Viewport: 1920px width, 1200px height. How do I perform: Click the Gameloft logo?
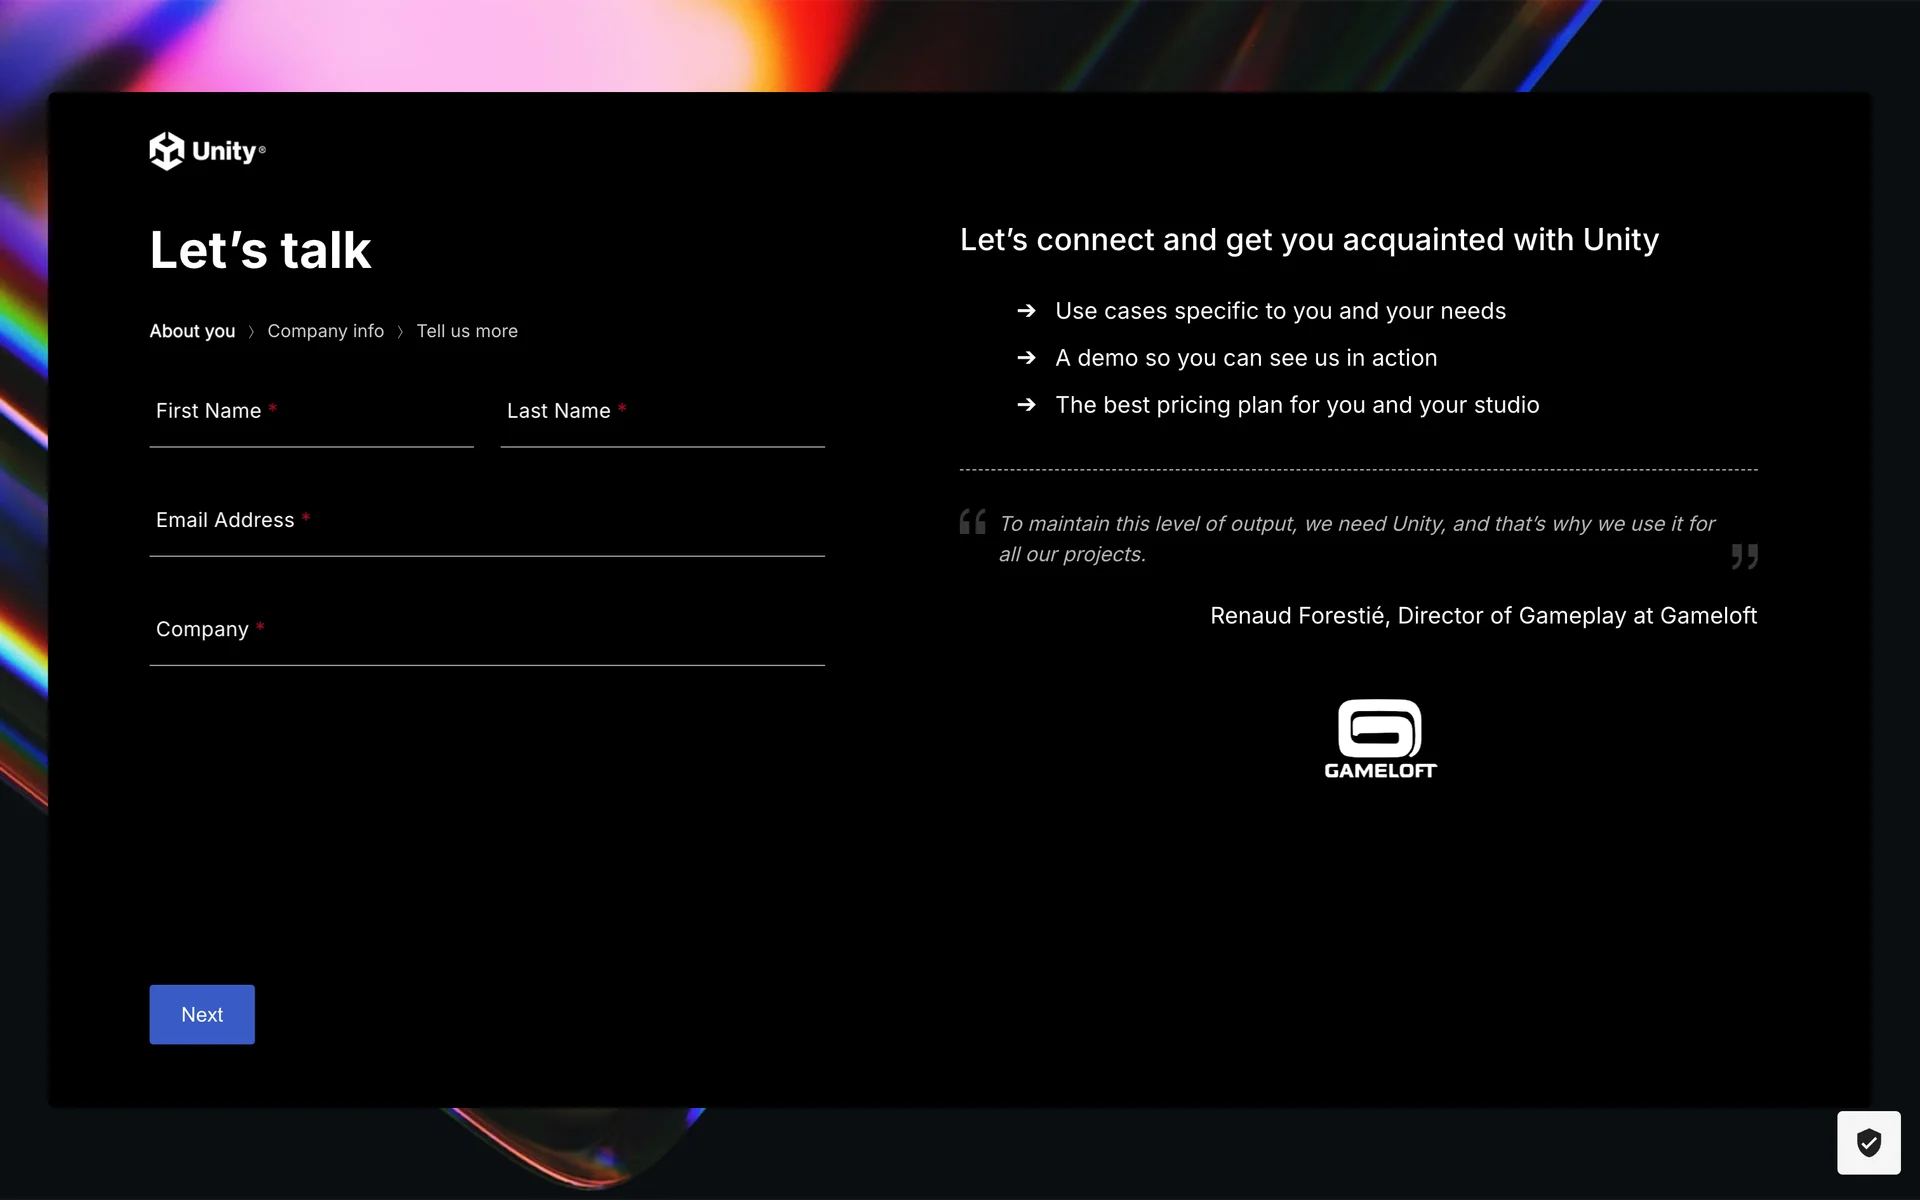tap(1380, 739)
